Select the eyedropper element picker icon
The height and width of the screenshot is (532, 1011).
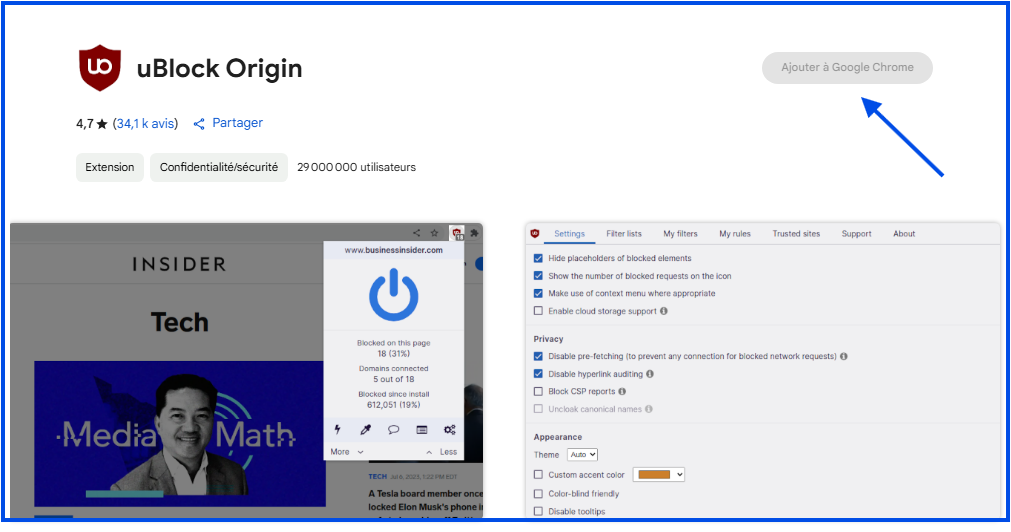[x=365, y=430]
